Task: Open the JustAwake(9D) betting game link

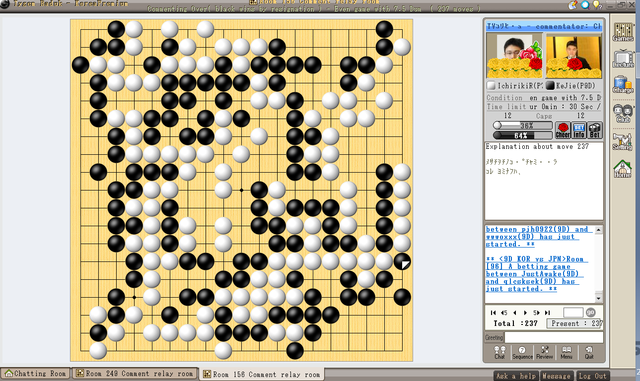Action: (536, 274)
